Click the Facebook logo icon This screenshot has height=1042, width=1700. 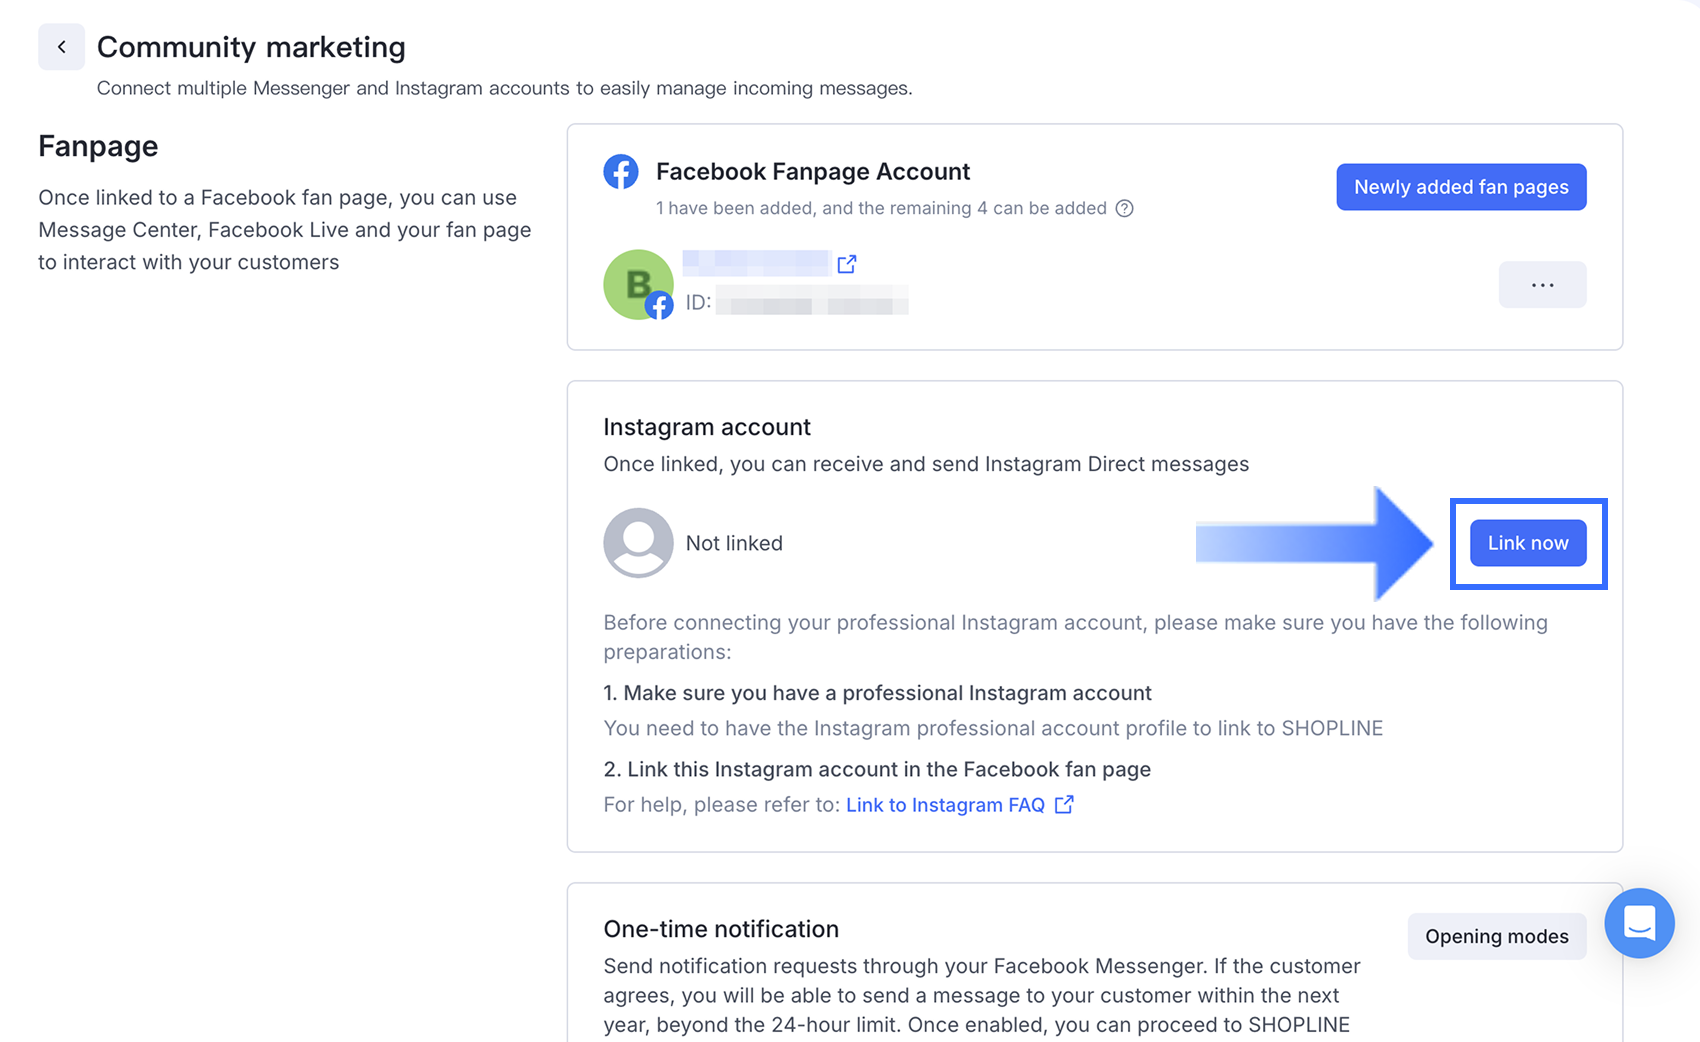[621, 172]
